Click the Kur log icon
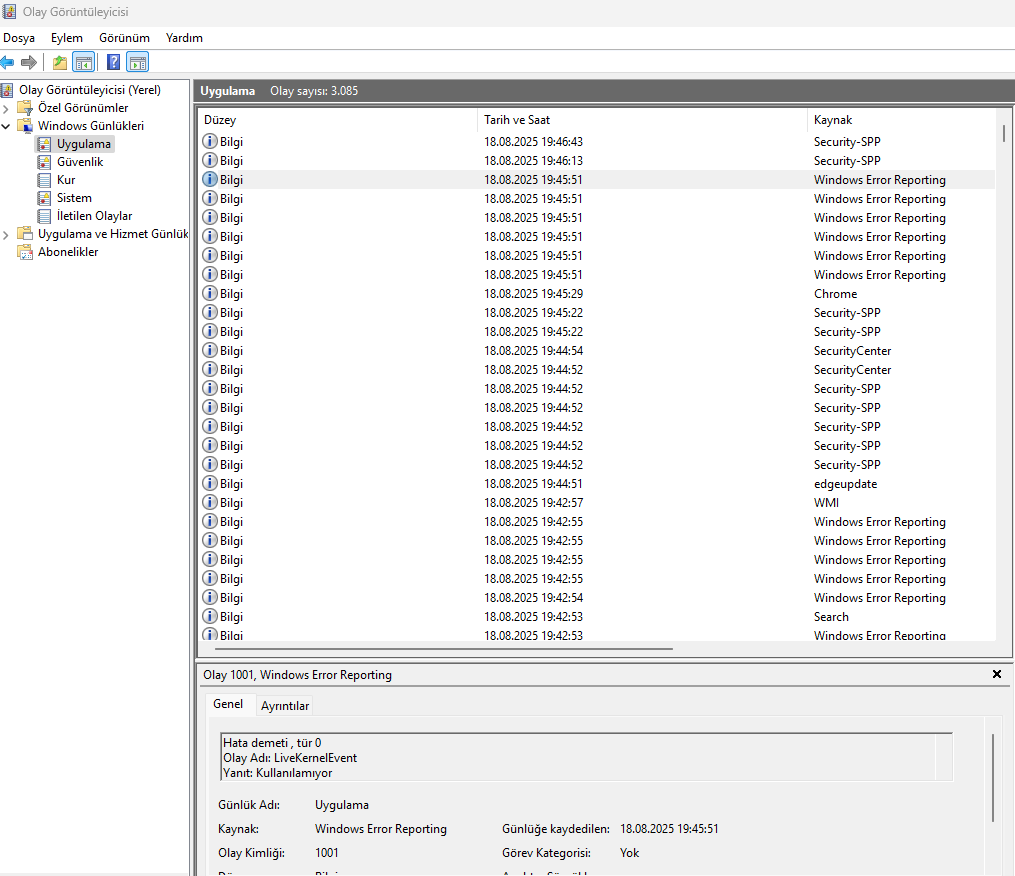This screenshot has height=876, width=1015. 44,180
